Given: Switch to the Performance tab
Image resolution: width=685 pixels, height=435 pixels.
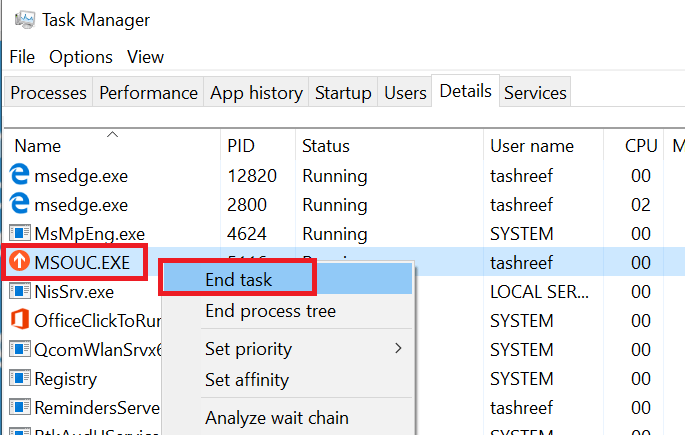Looking at the screenshot, I should coord(148,92).
